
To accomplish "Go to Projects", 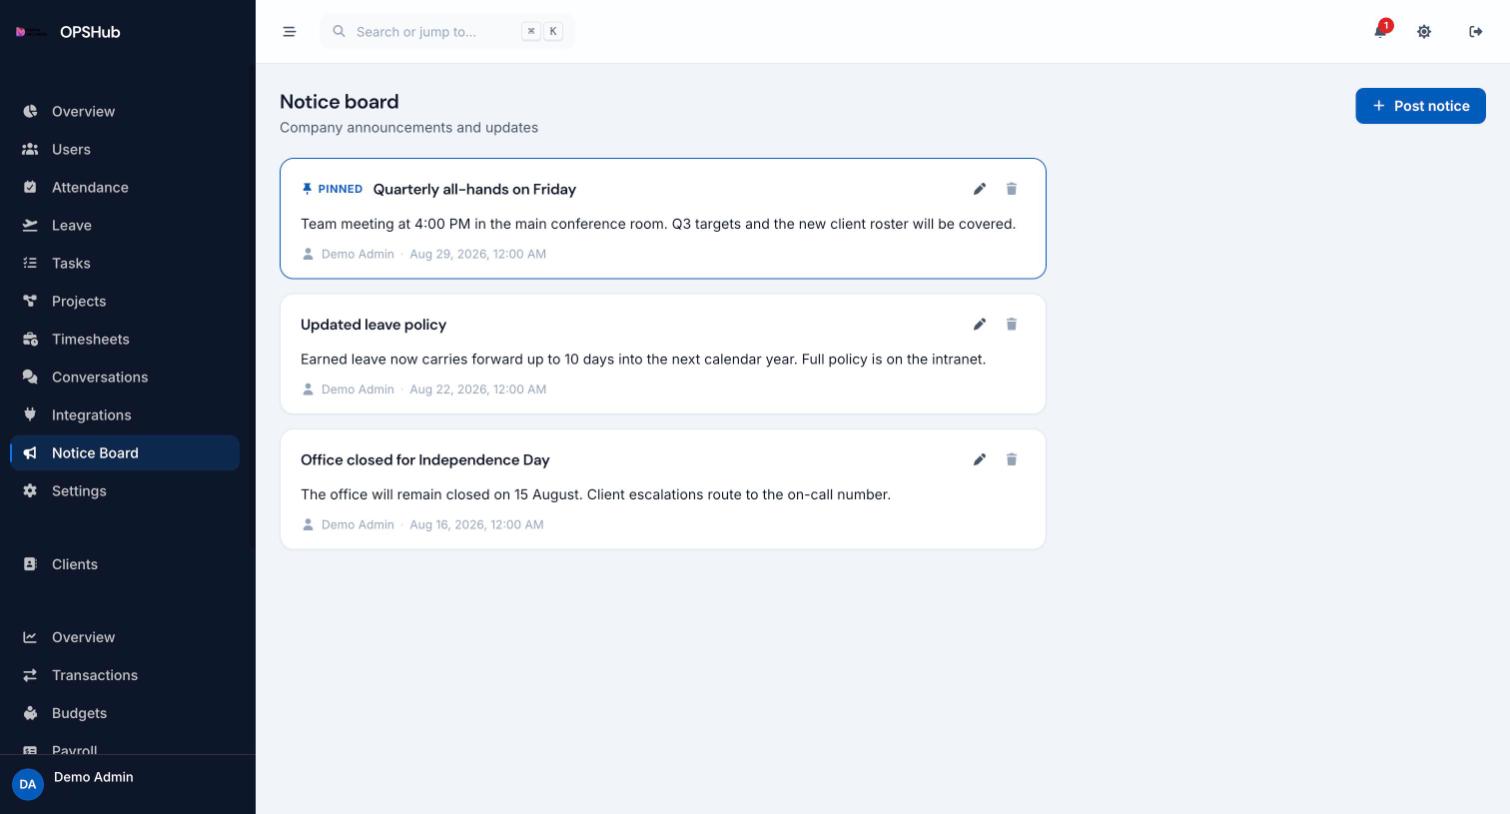I will (125, 301).
